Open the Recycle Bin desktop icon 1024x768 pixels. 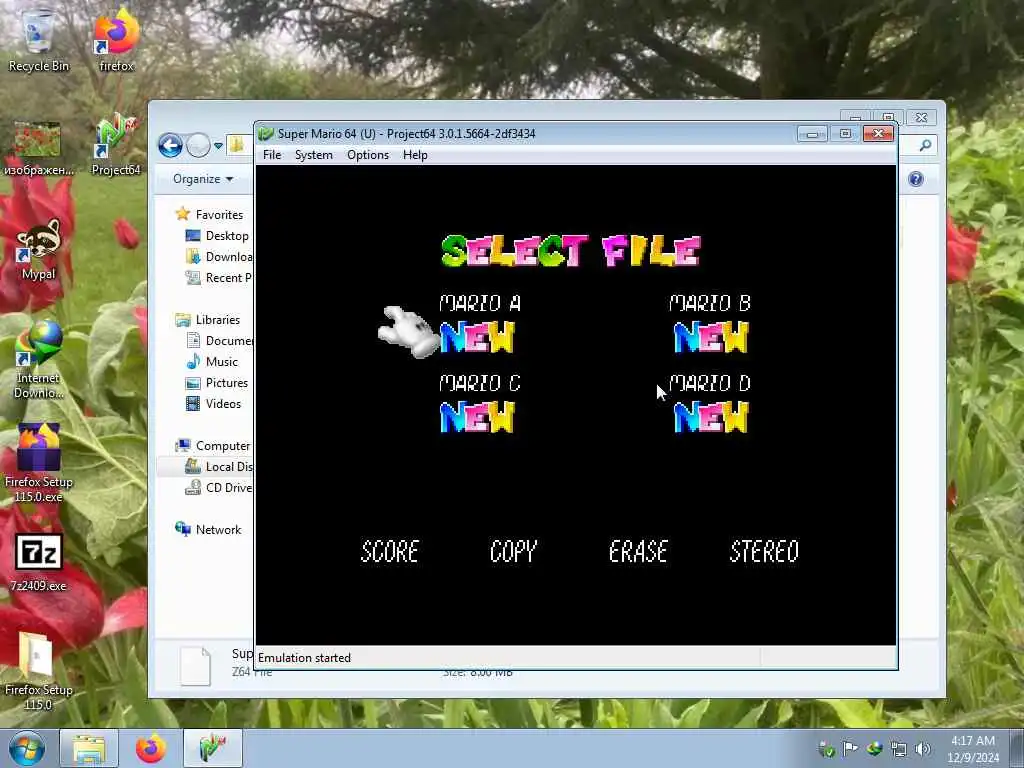[38, 39]
